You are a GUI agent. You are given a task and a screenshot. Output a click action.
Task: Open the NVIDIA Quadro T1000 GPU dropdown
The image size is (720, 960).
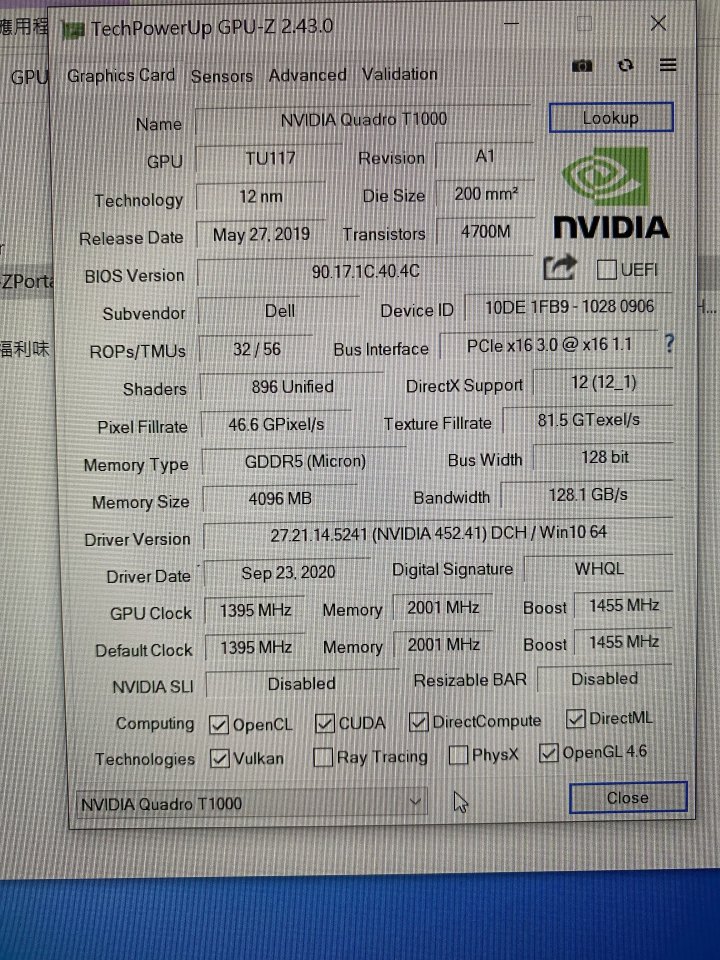pyautogui.click(x=252, y=803)
